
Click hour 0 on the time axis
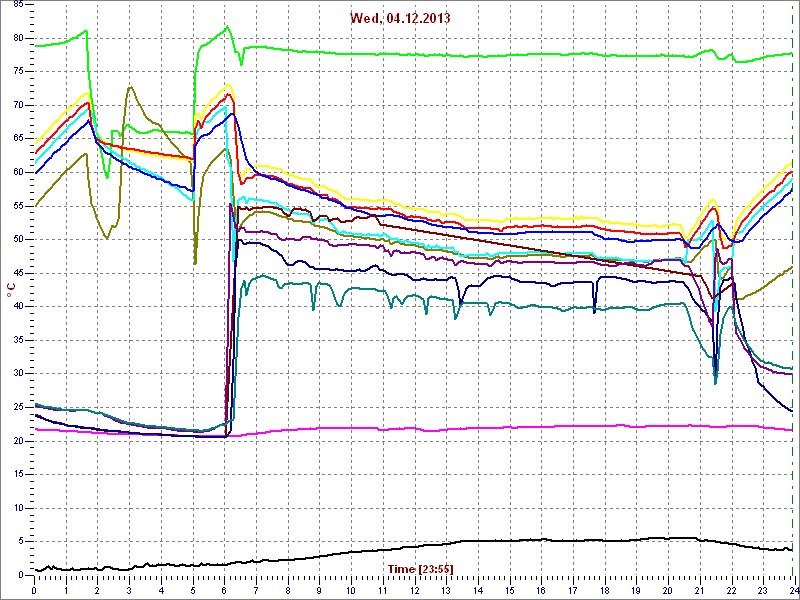[34, 590]
